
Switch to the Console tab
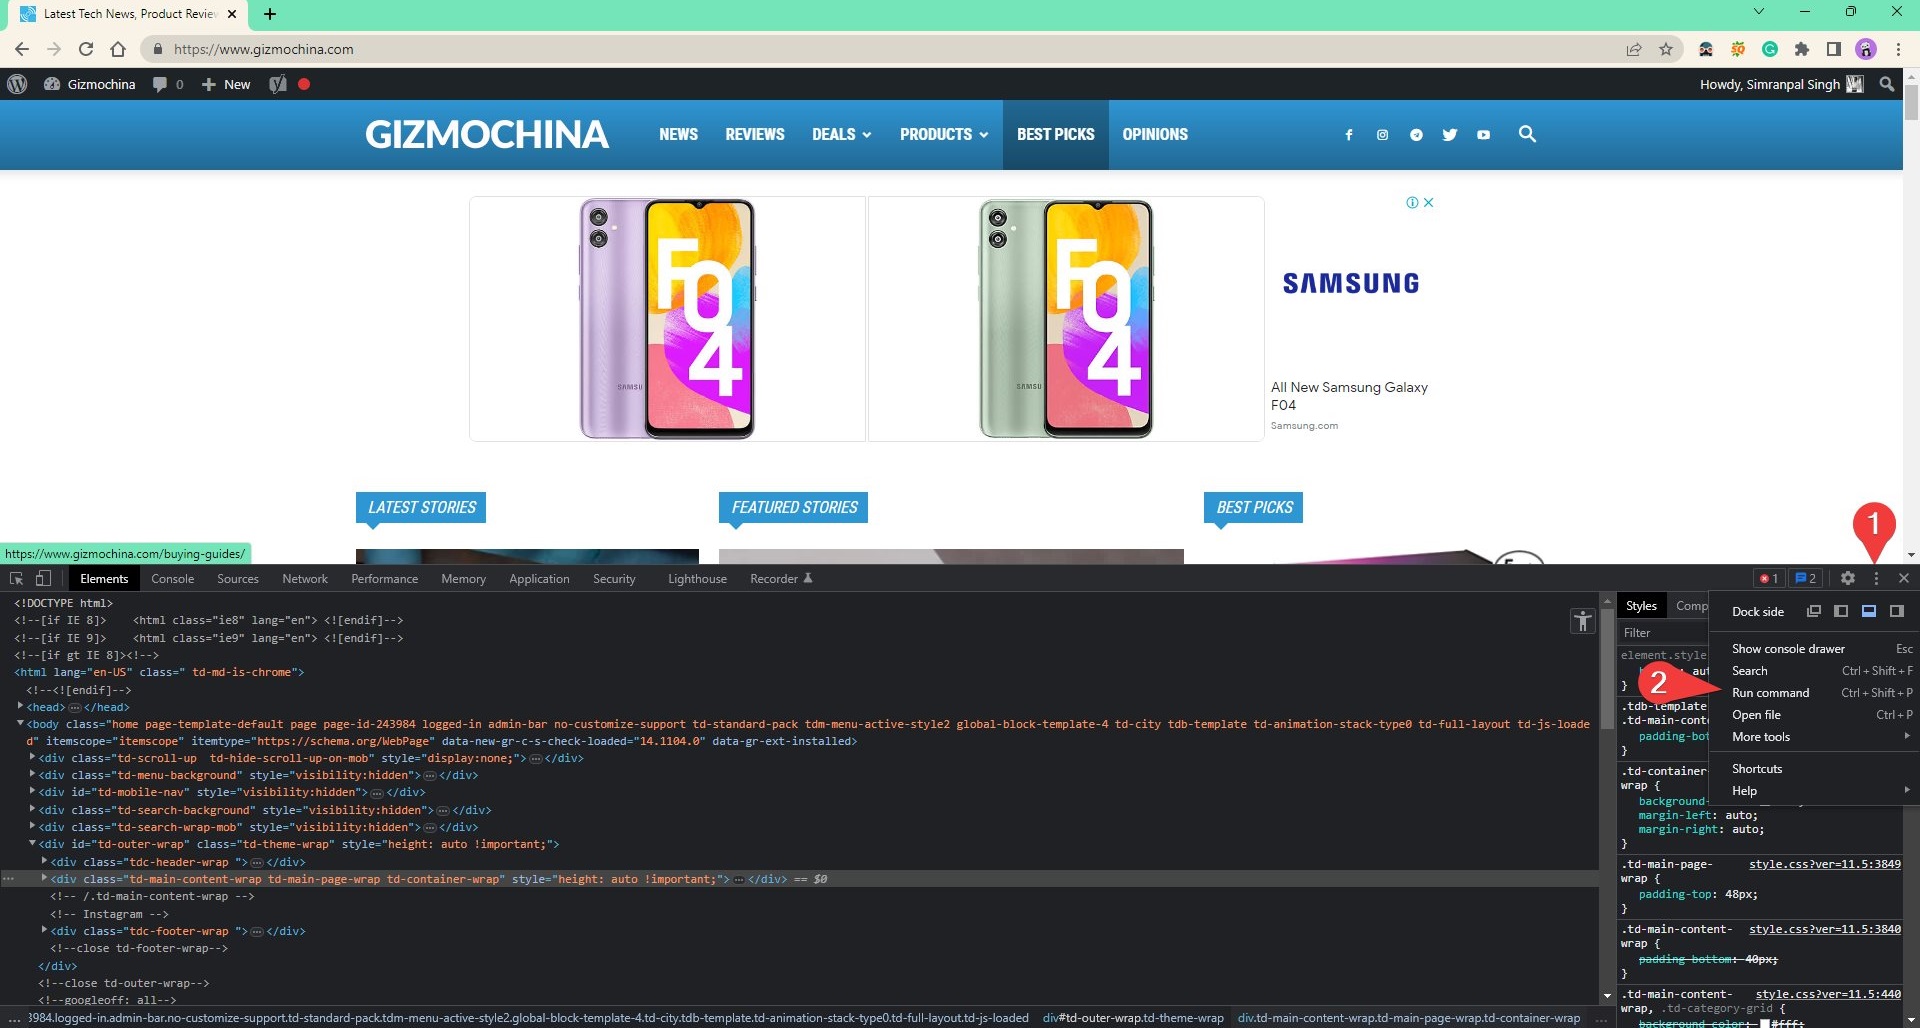coord(173,578)
